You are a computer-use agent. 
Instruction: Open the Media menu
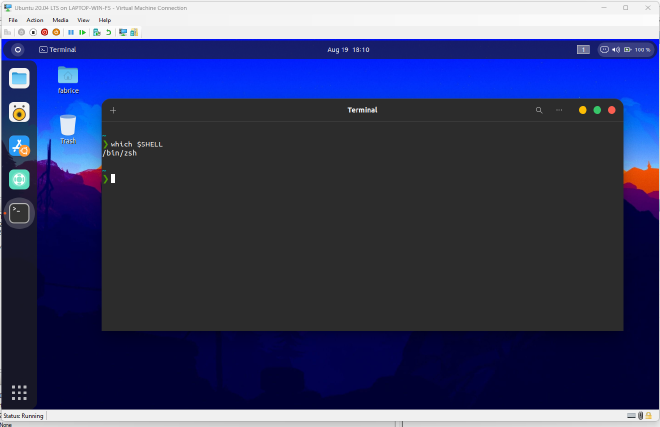(x=61, y=20)
